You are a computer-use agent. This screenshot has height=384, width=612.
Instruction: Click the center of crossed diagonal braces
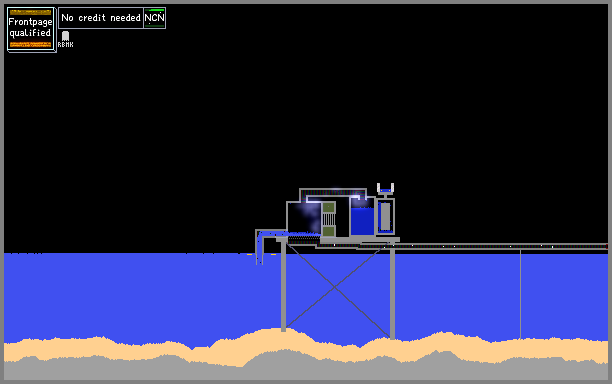(334, 288)
